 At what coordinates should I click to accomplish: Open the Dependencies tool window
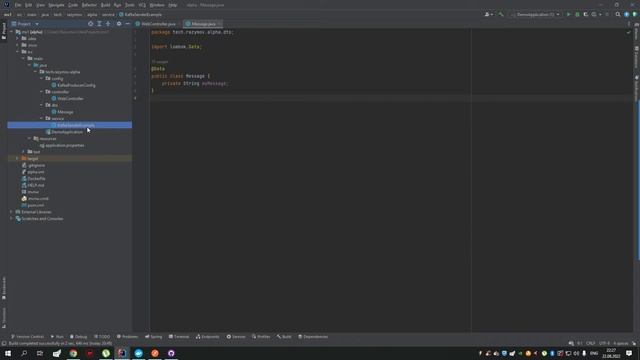313,337
